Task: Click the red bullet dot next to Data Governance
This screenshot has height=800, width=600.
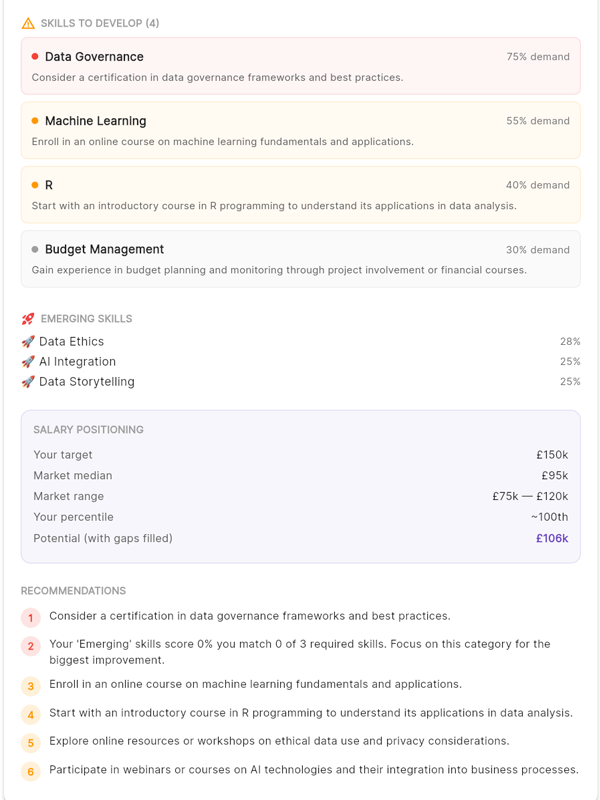Action: click(35, 56)
